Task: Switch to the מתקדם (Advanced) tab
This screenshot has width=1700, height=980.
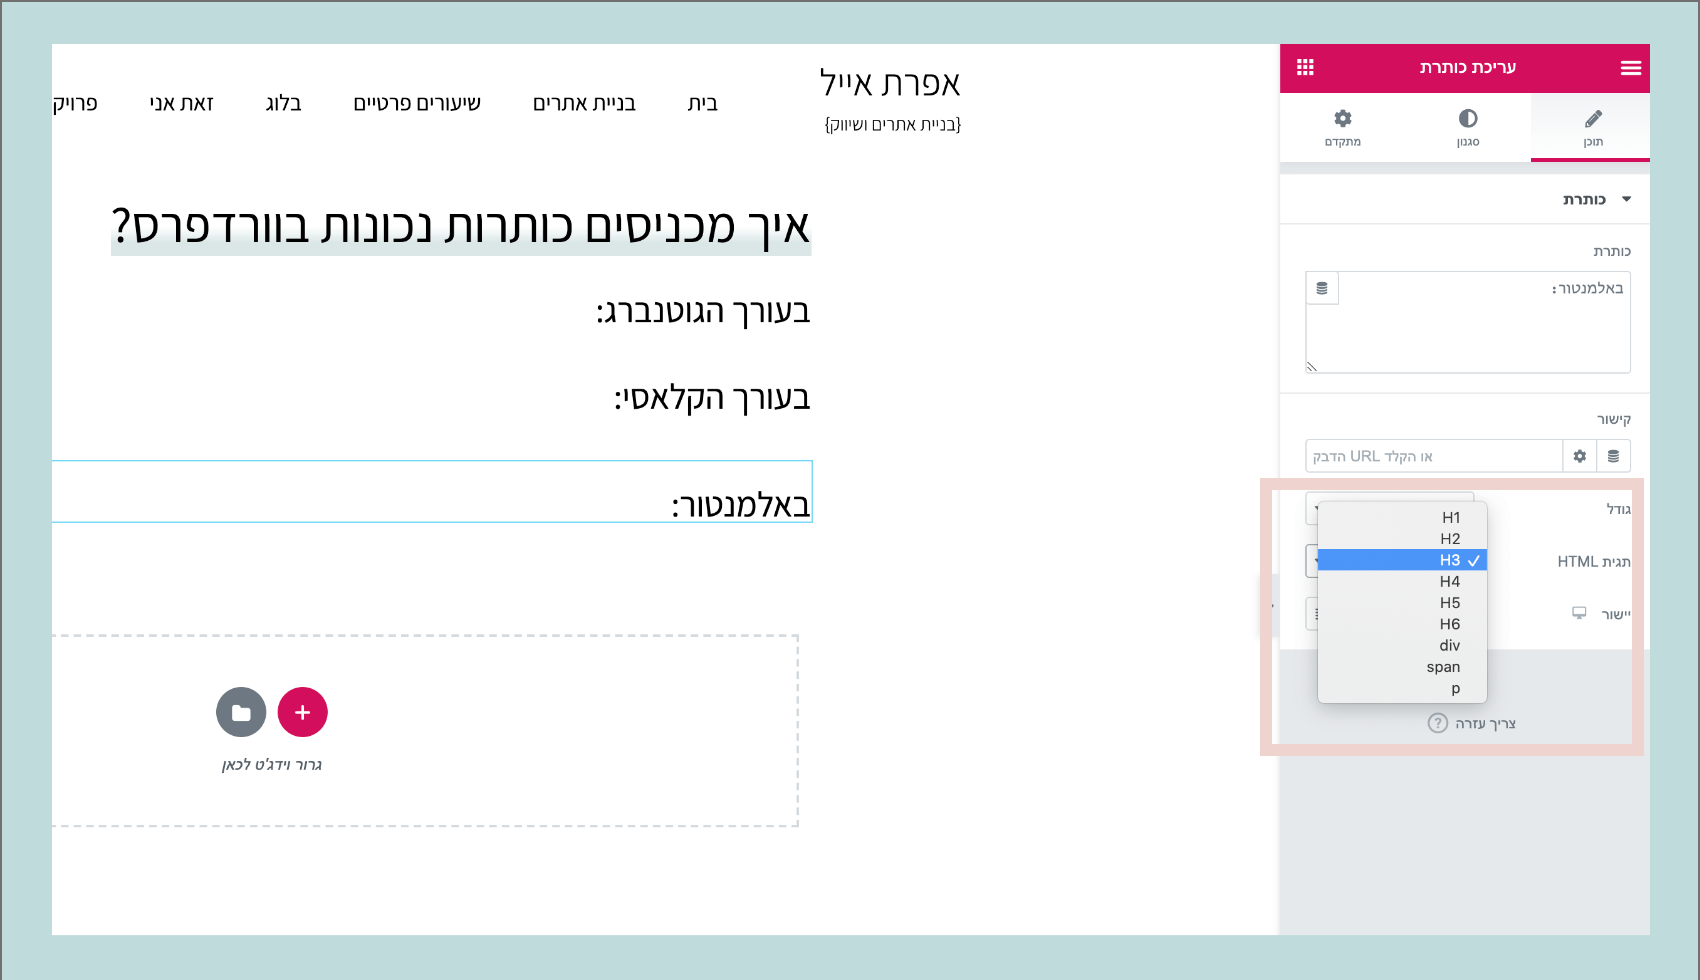Action: [1343, 128]
